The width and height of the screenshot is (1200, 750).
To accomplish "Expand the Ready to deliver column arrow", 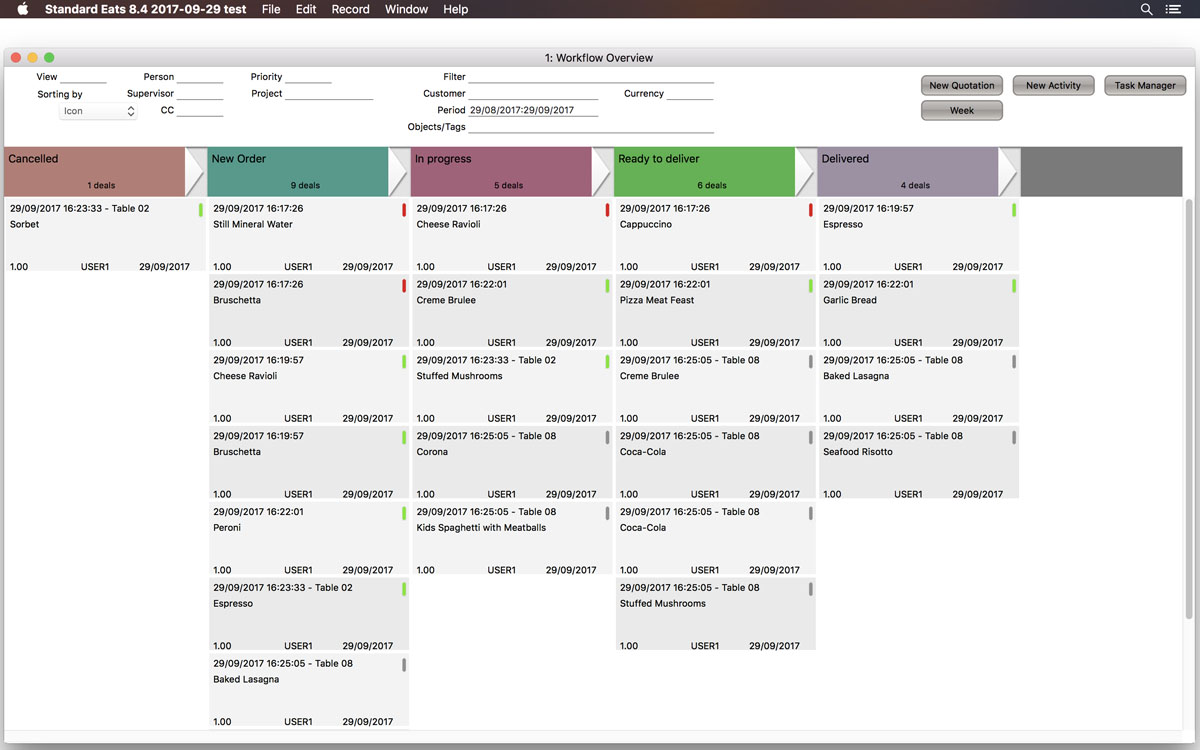I will pyautogui.click(x=805, y=170).
